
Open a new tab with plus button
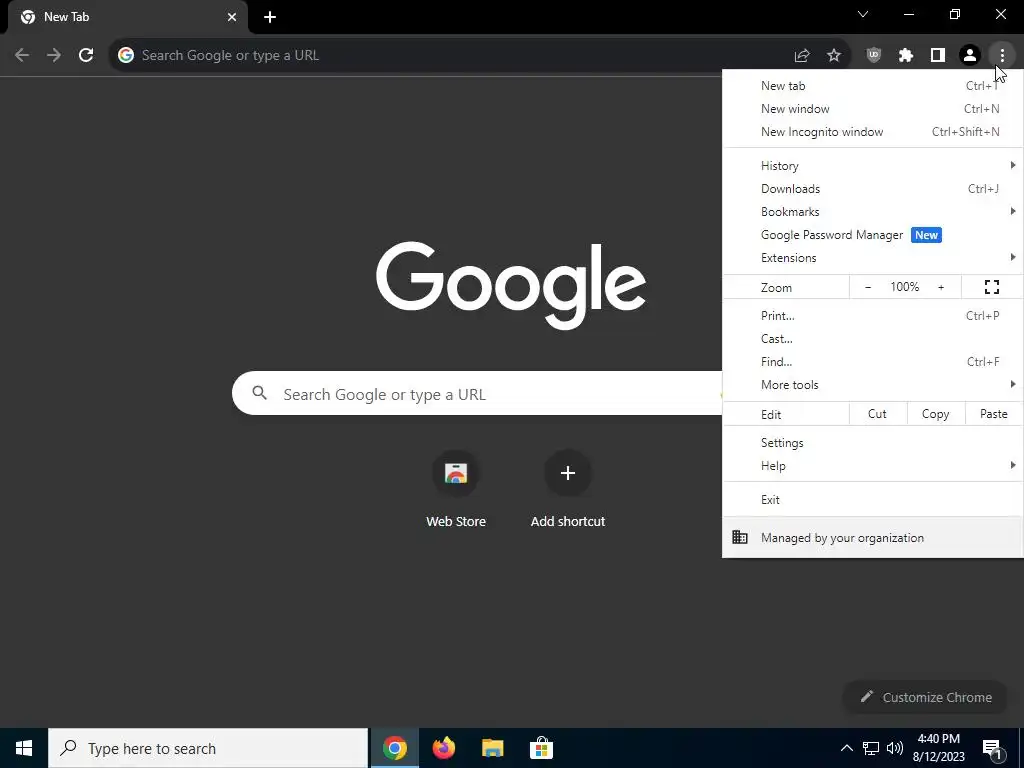(270, 17)
